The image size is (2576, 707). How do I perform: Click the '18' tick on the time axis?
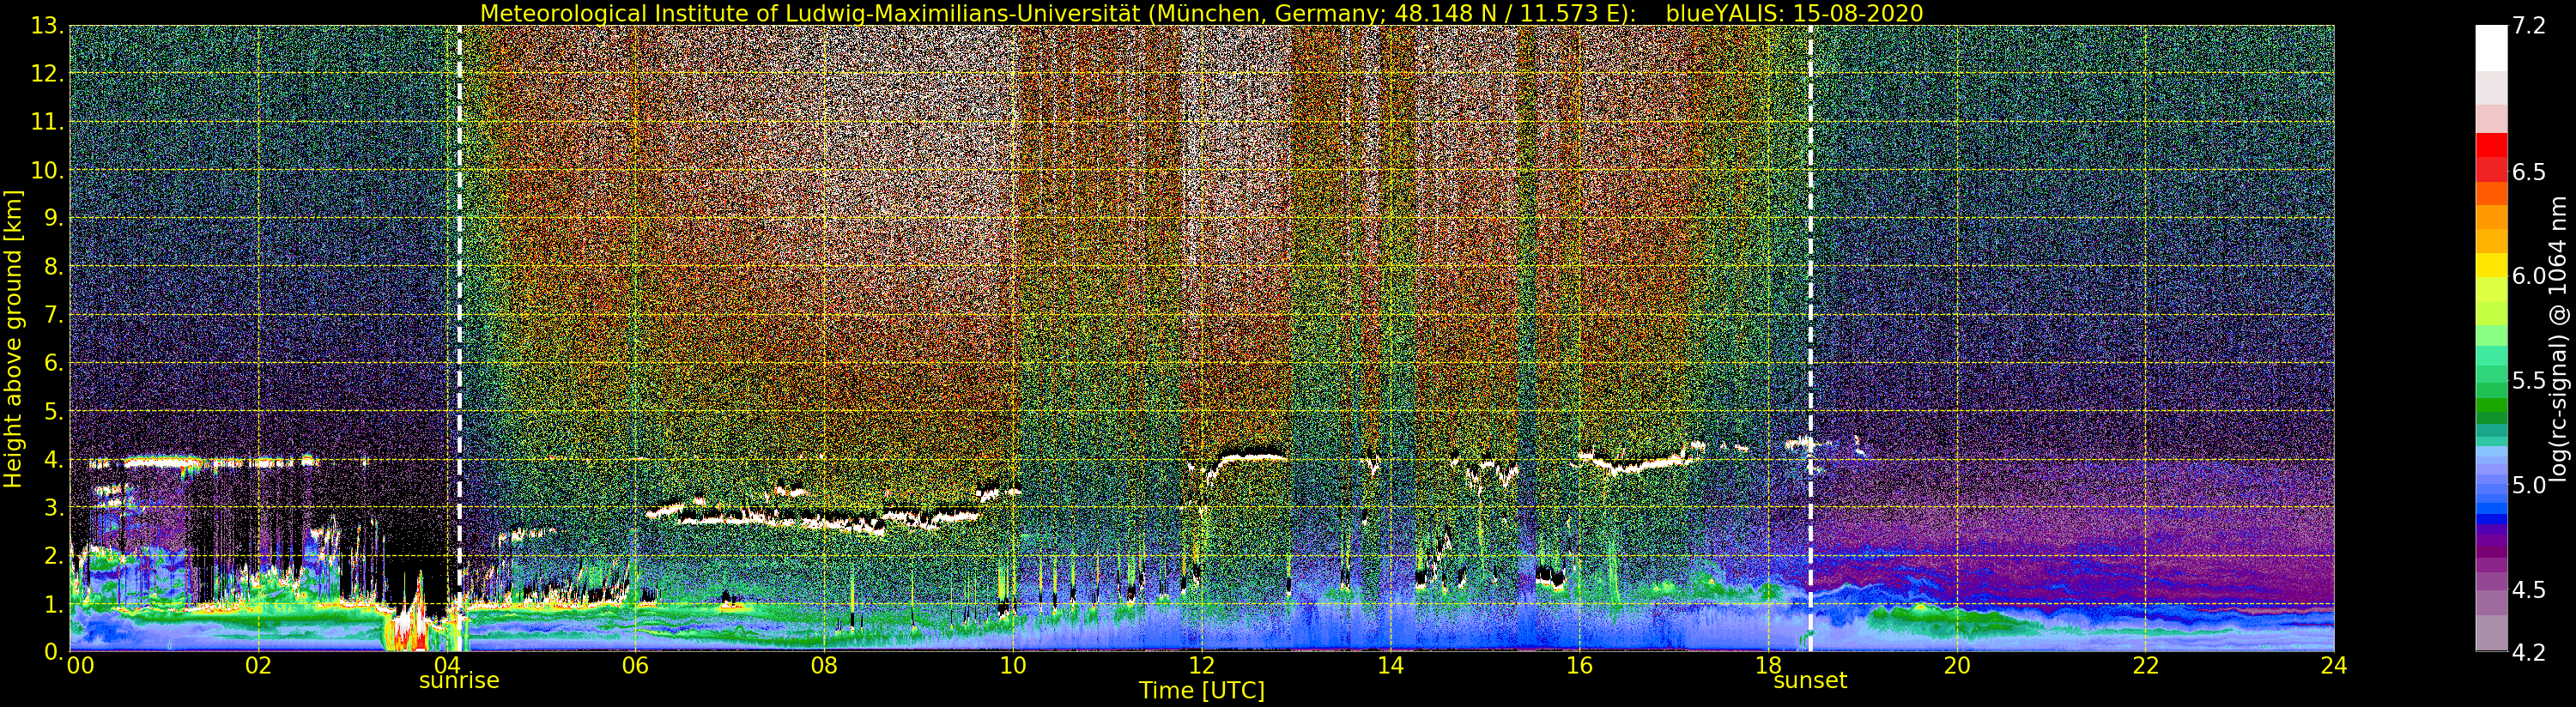(1768, 665)
